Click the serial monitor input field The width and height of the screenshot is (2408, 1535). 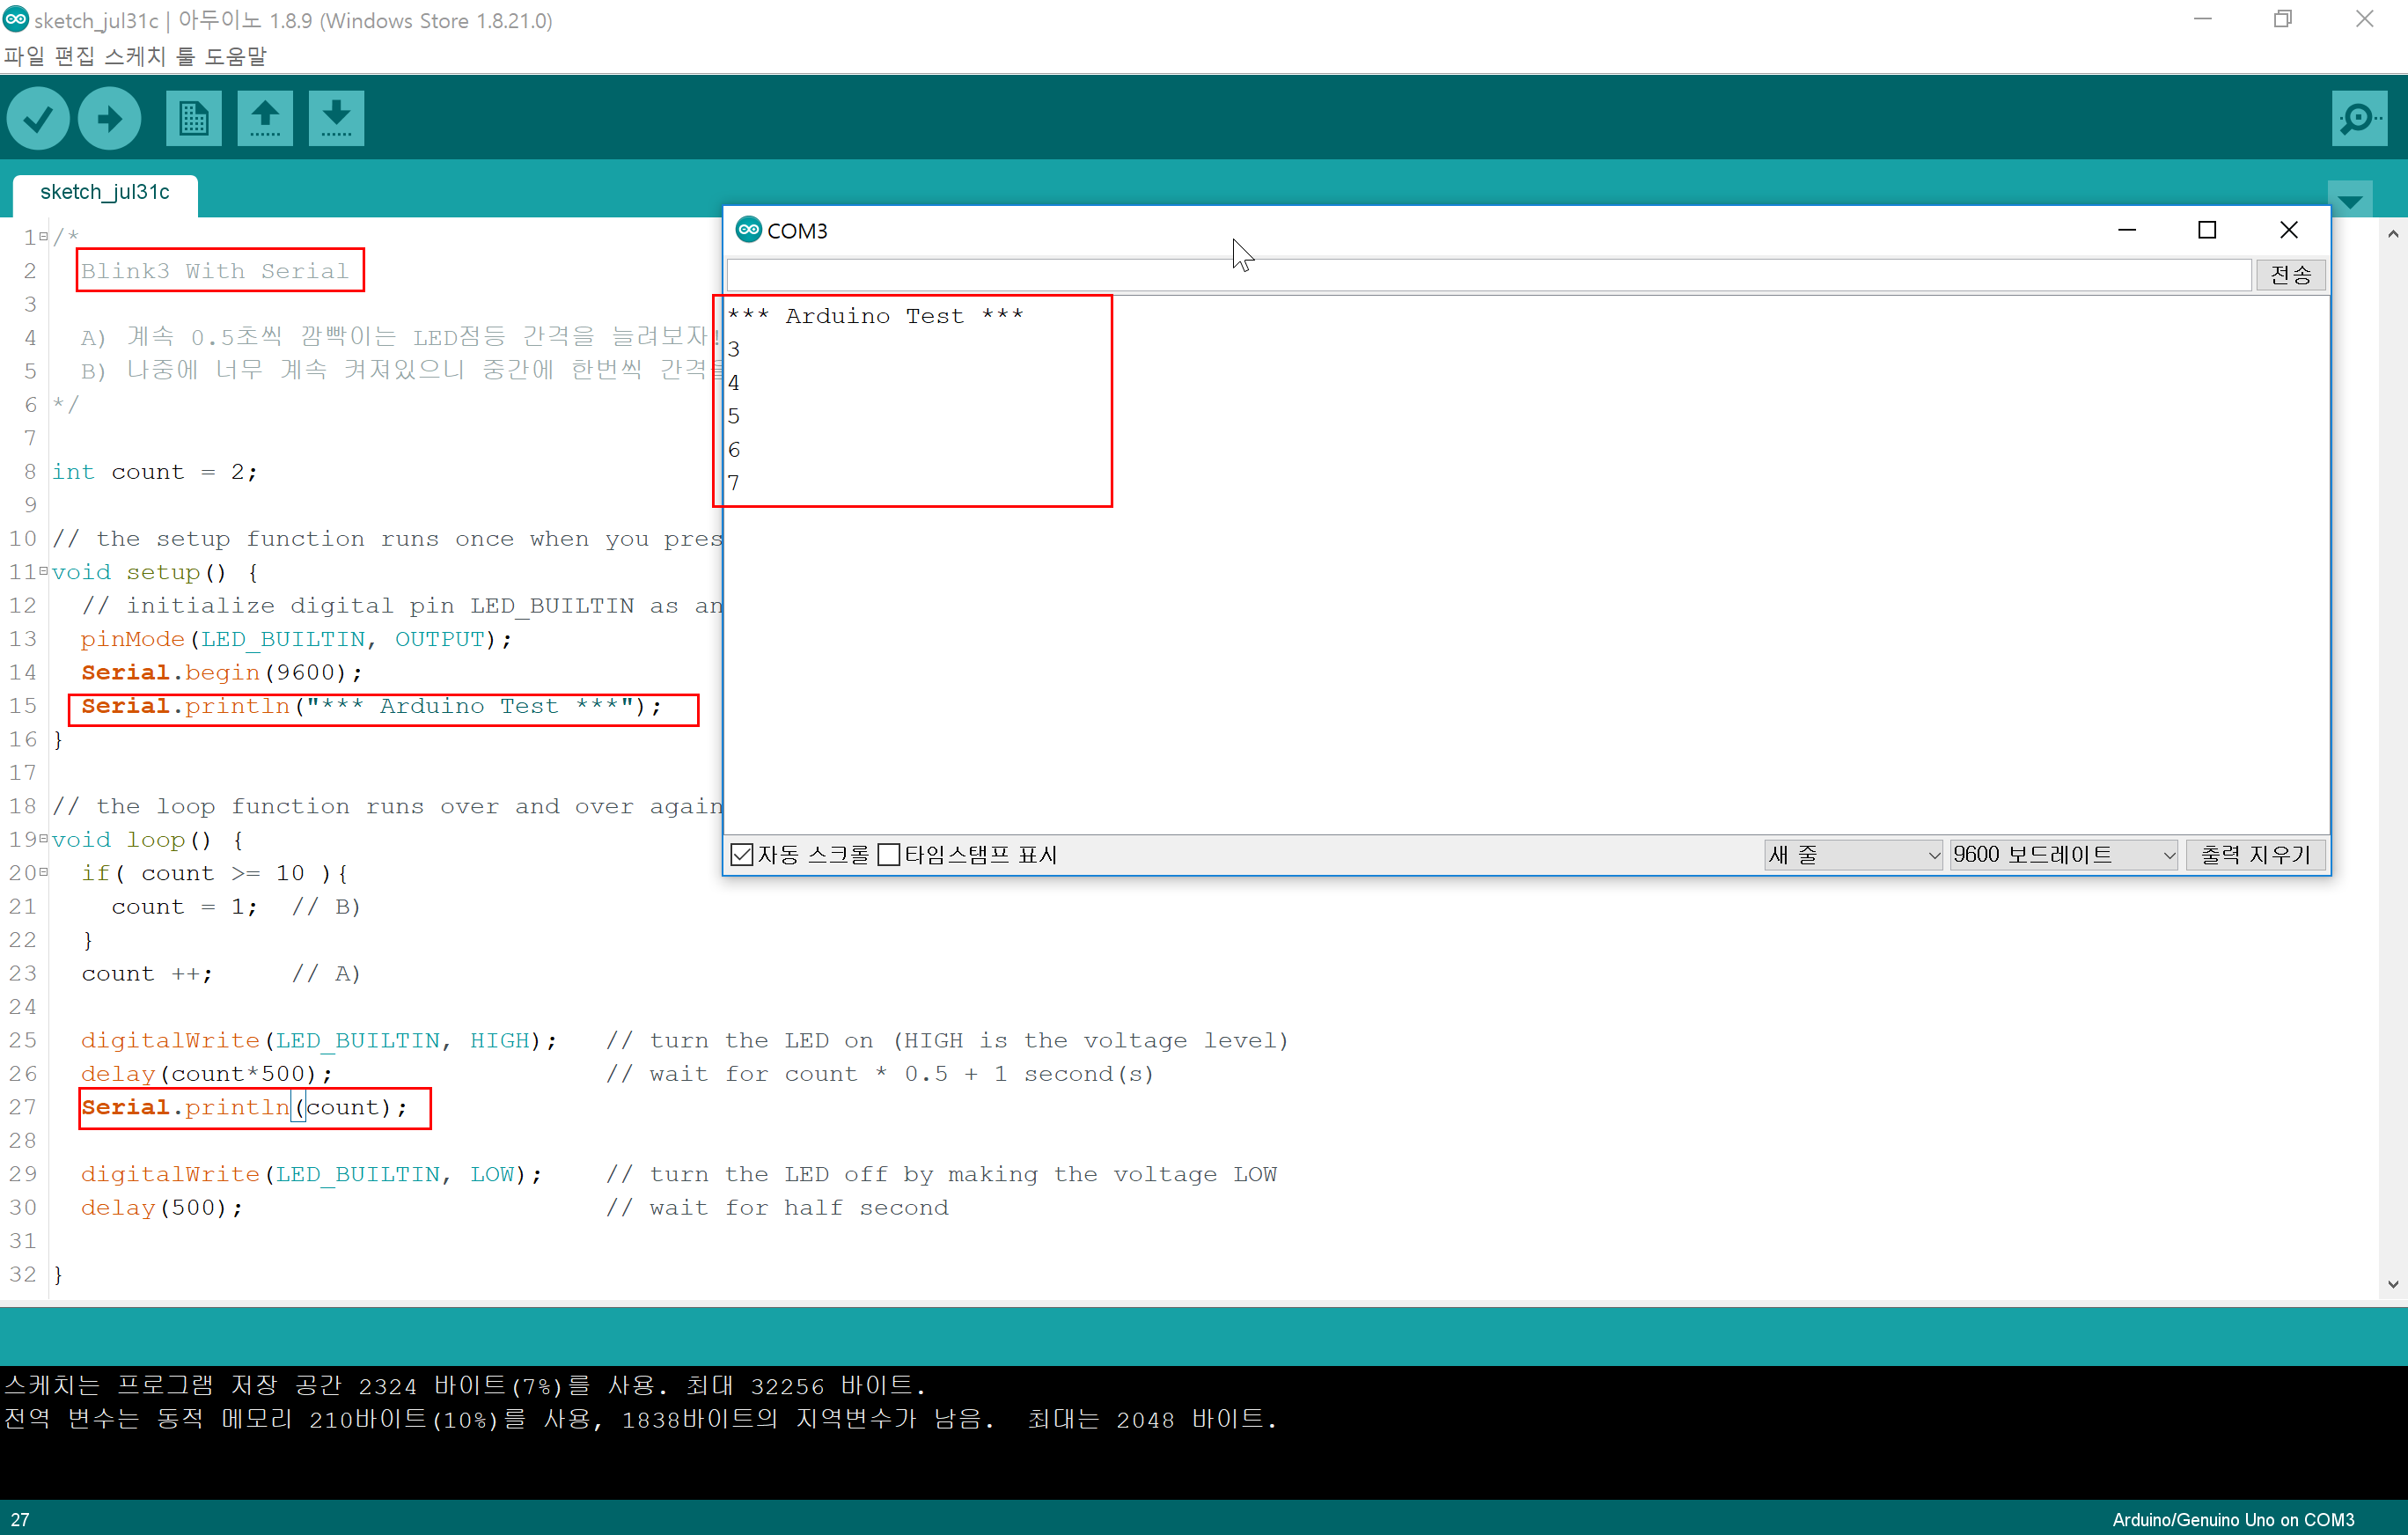coord(1488,275)
